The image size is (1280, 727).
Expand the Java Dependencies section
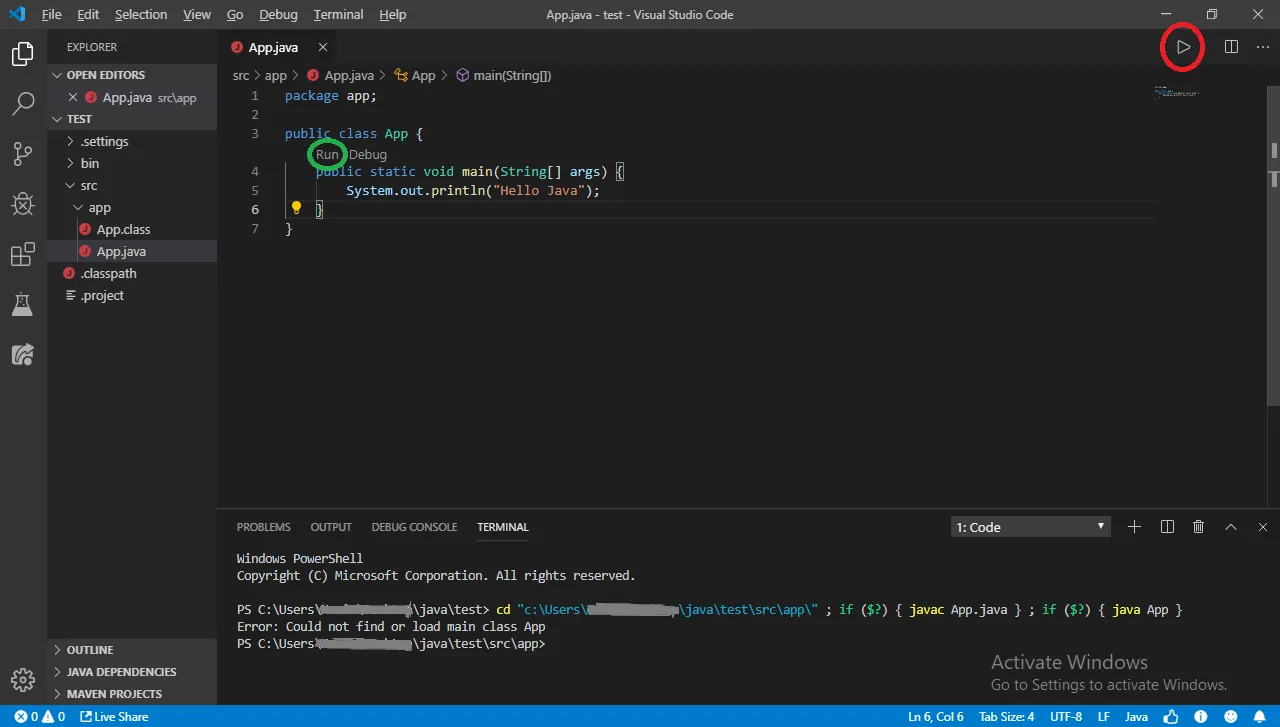tap(121, 672)
